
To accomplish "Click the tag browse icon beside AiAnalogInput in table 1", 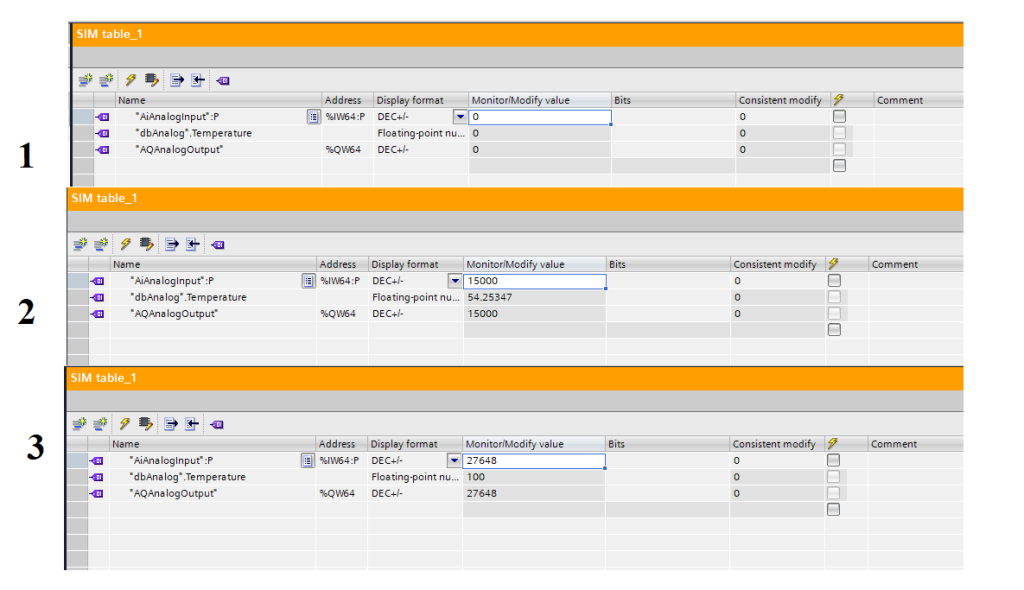I will [x=313, y=117].
